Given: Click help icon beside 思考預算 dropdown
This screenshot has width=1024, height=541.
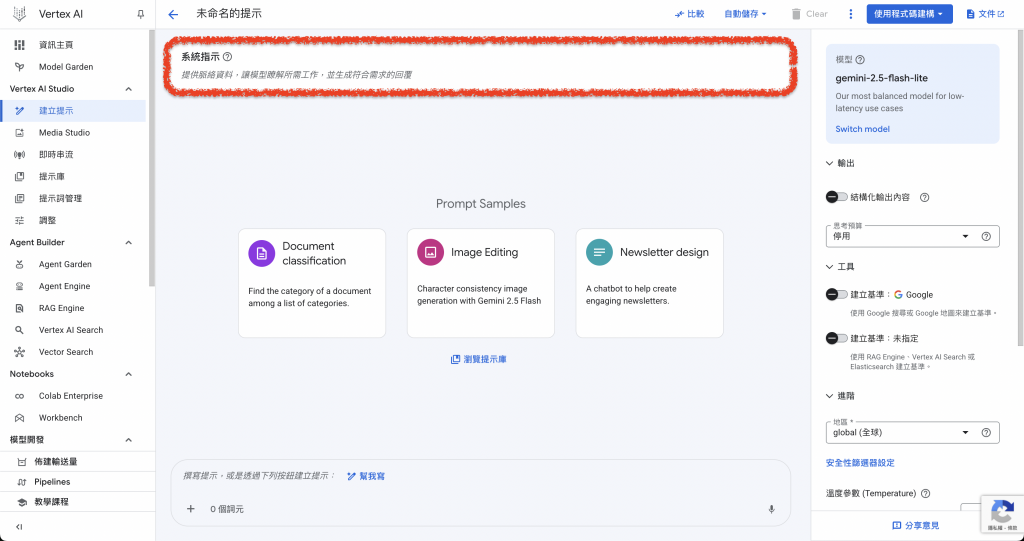Looking at the screenshot, I should point(986,237).
